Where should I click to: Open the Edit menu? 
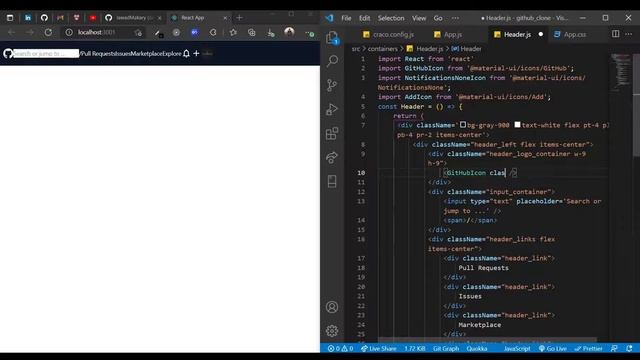pos(364,18)
